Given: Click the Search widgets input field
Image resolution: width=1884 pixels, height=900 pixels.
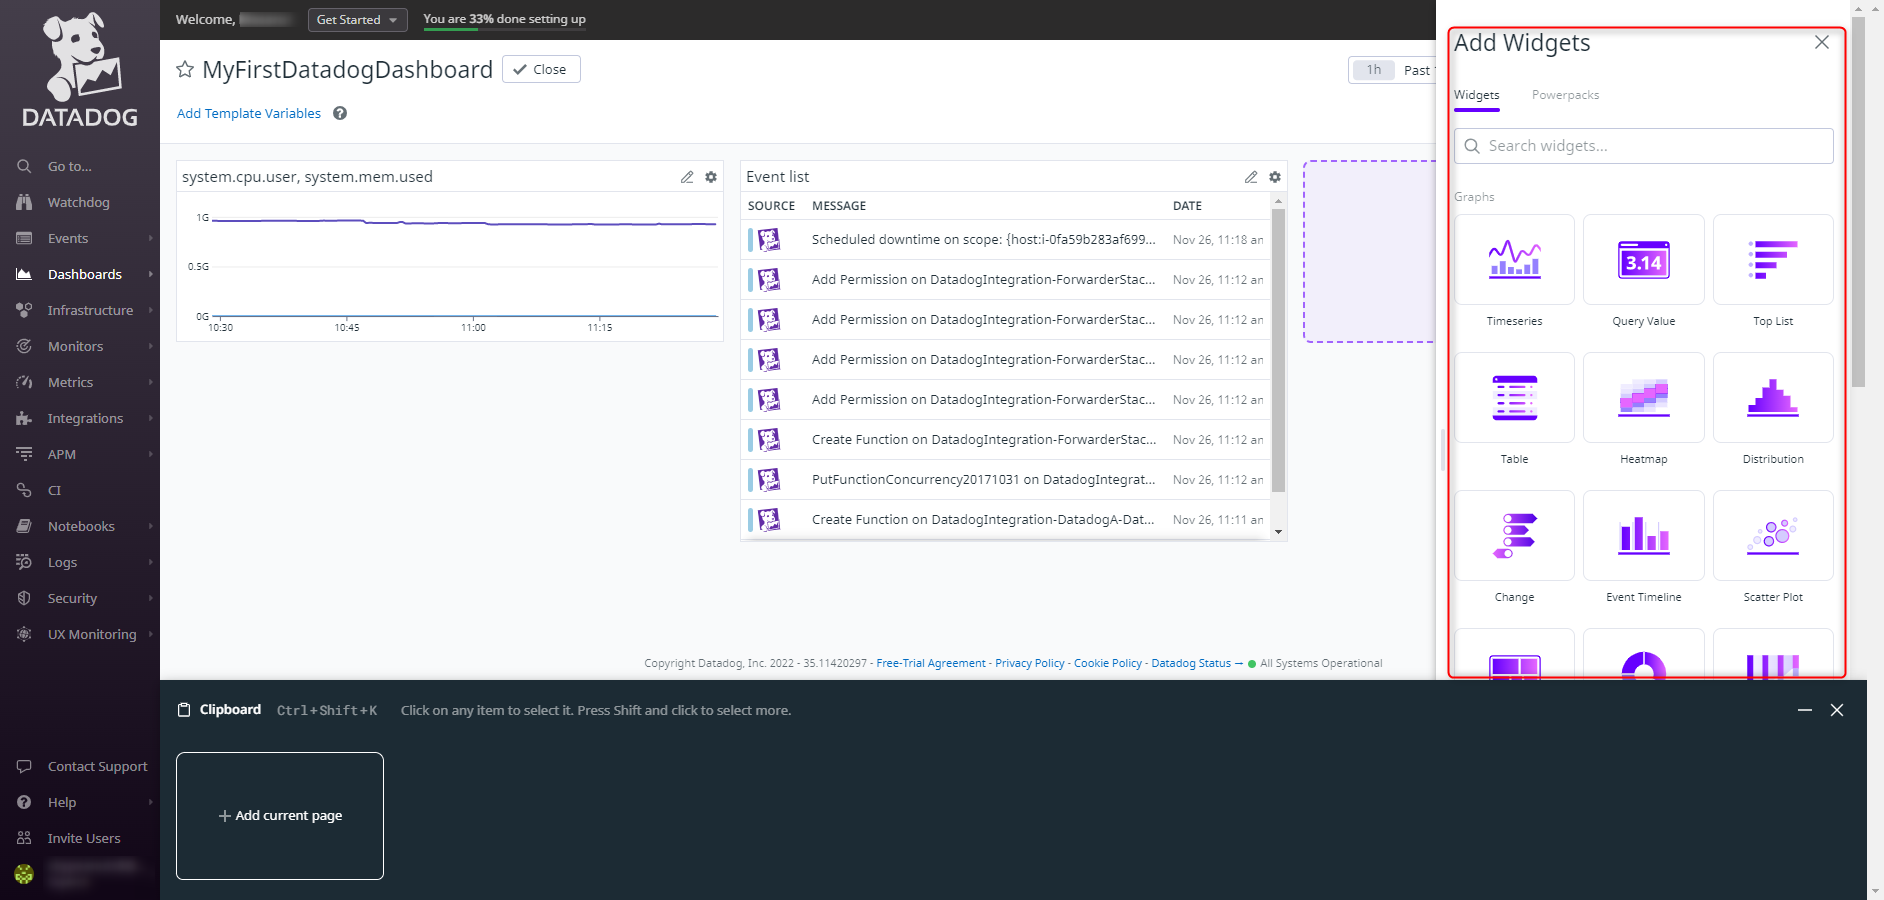Looking at the screenshot, I should point(1644,146).
